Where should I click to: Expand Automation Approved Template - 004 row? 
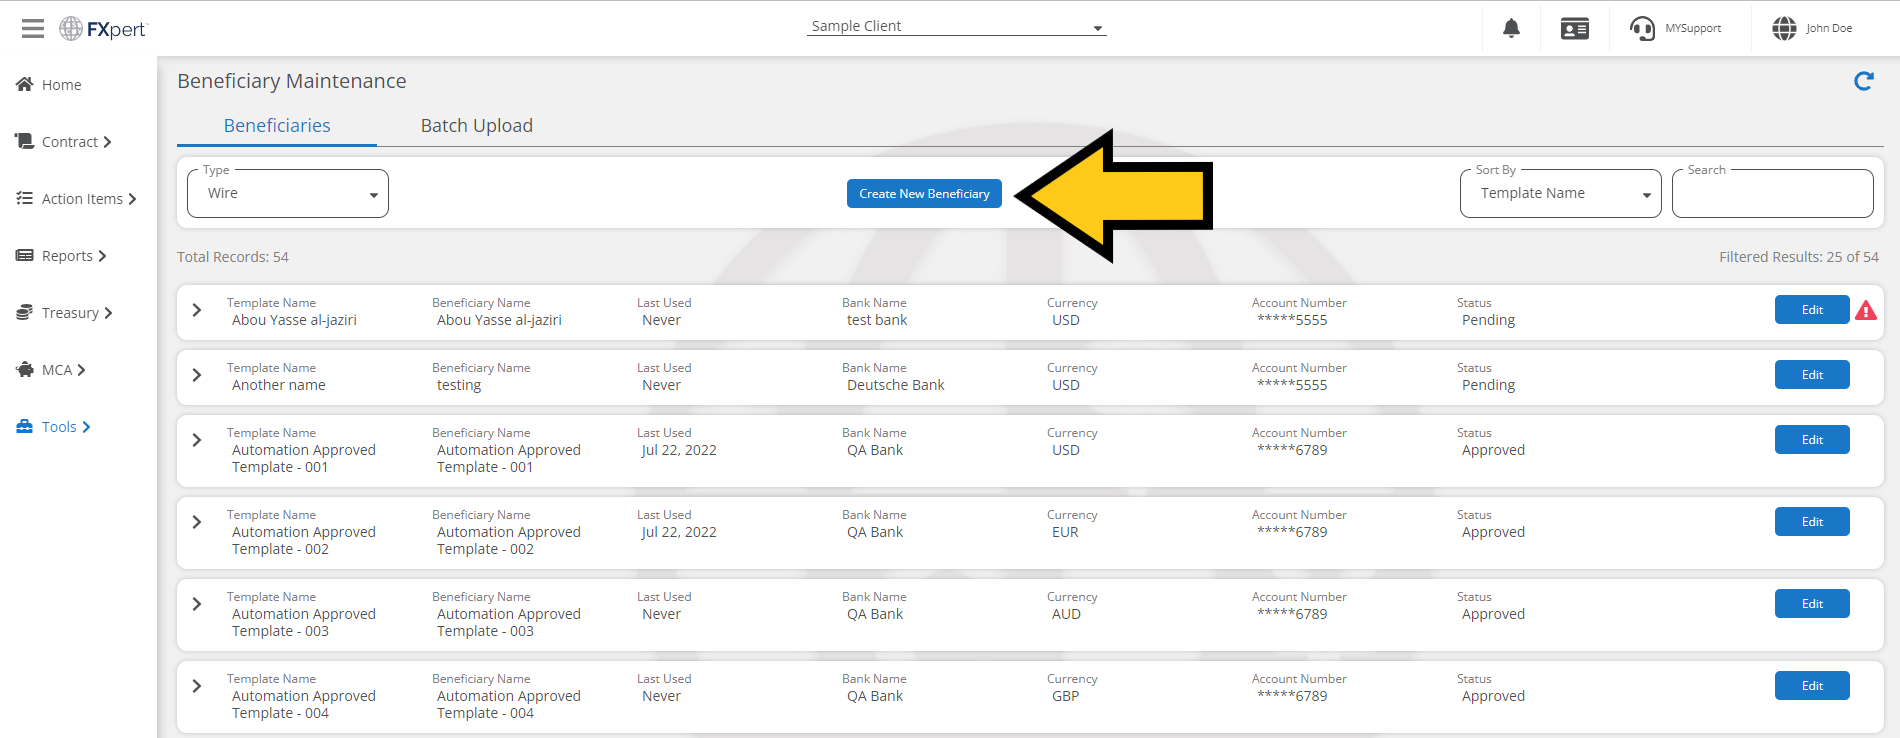click(x=197, y=686)
